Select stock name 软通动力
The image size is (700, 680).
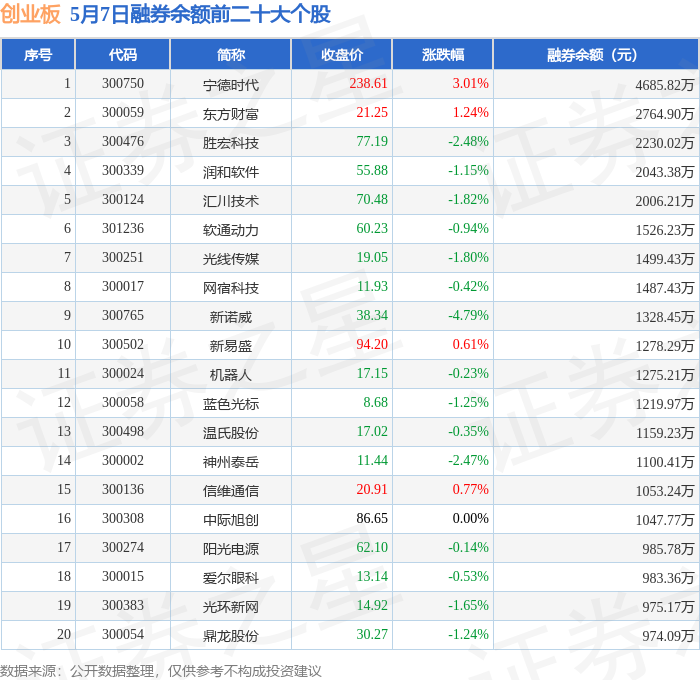231,230
